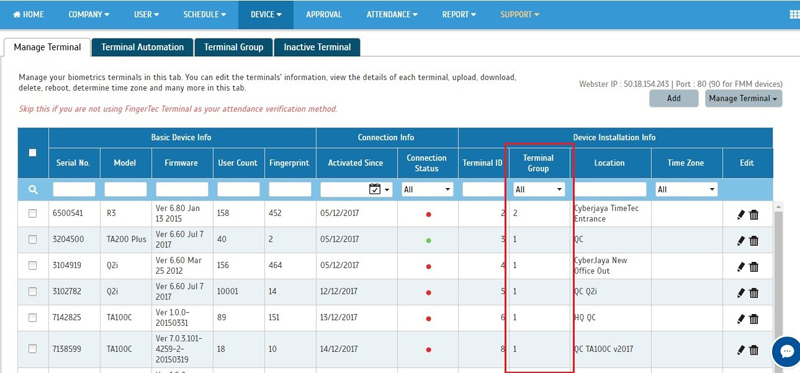The image size is (800, 373).
Task: Open Connection Status filter dropdown
Action: coord(427,189)
